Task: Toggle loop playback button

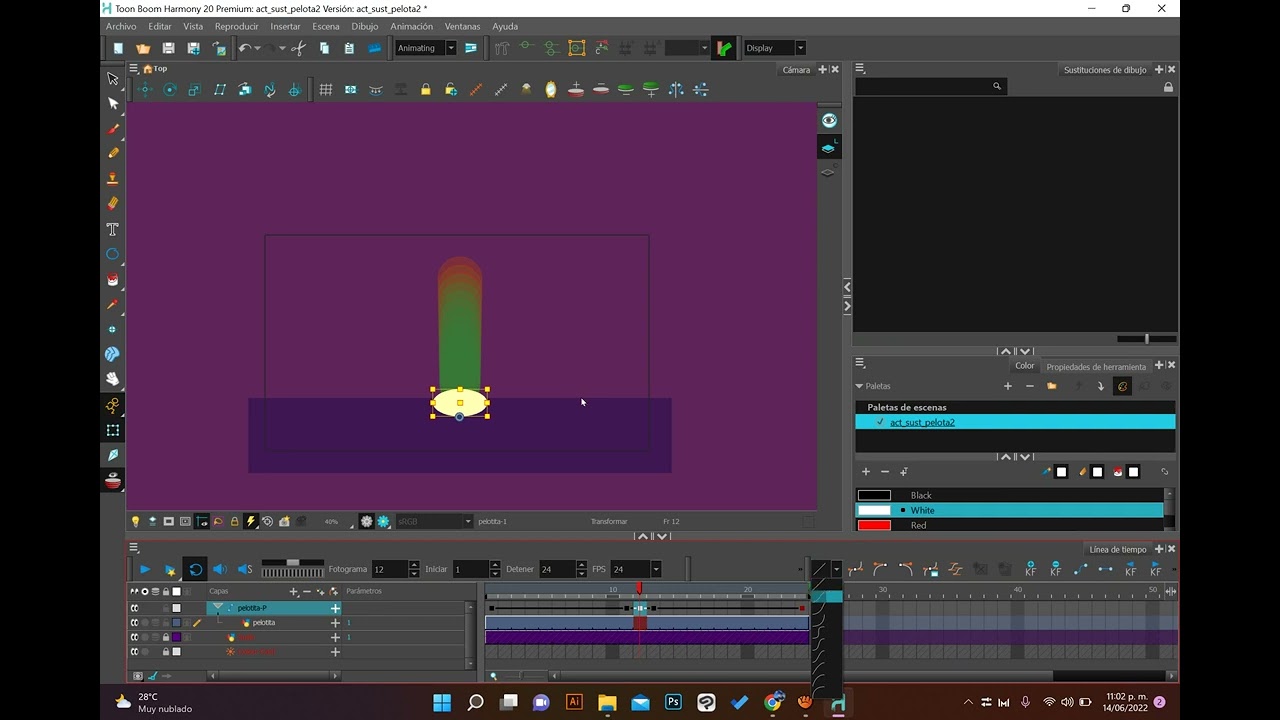Action: (196, 569)
